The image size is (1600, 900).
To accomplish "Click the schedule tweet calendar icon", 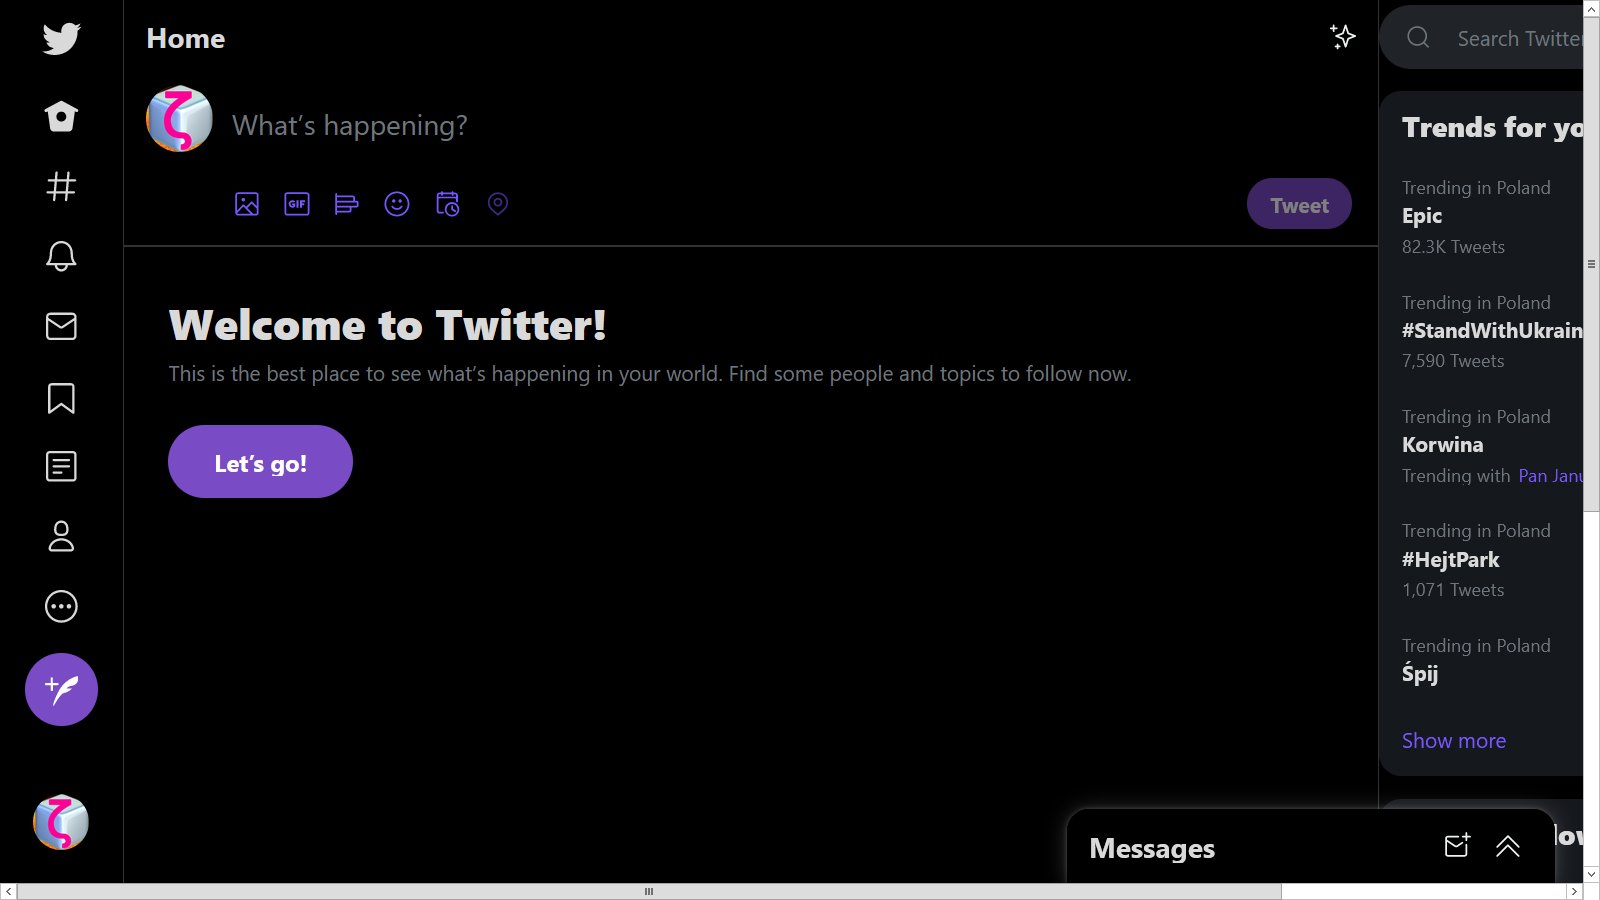I will click(x=447, y=204).
